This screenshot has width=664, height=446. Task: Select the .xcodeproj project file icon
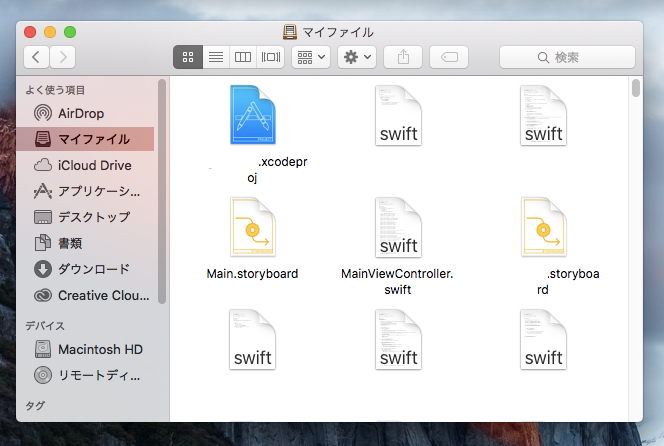pyautogui.click(x=253, y=115)
